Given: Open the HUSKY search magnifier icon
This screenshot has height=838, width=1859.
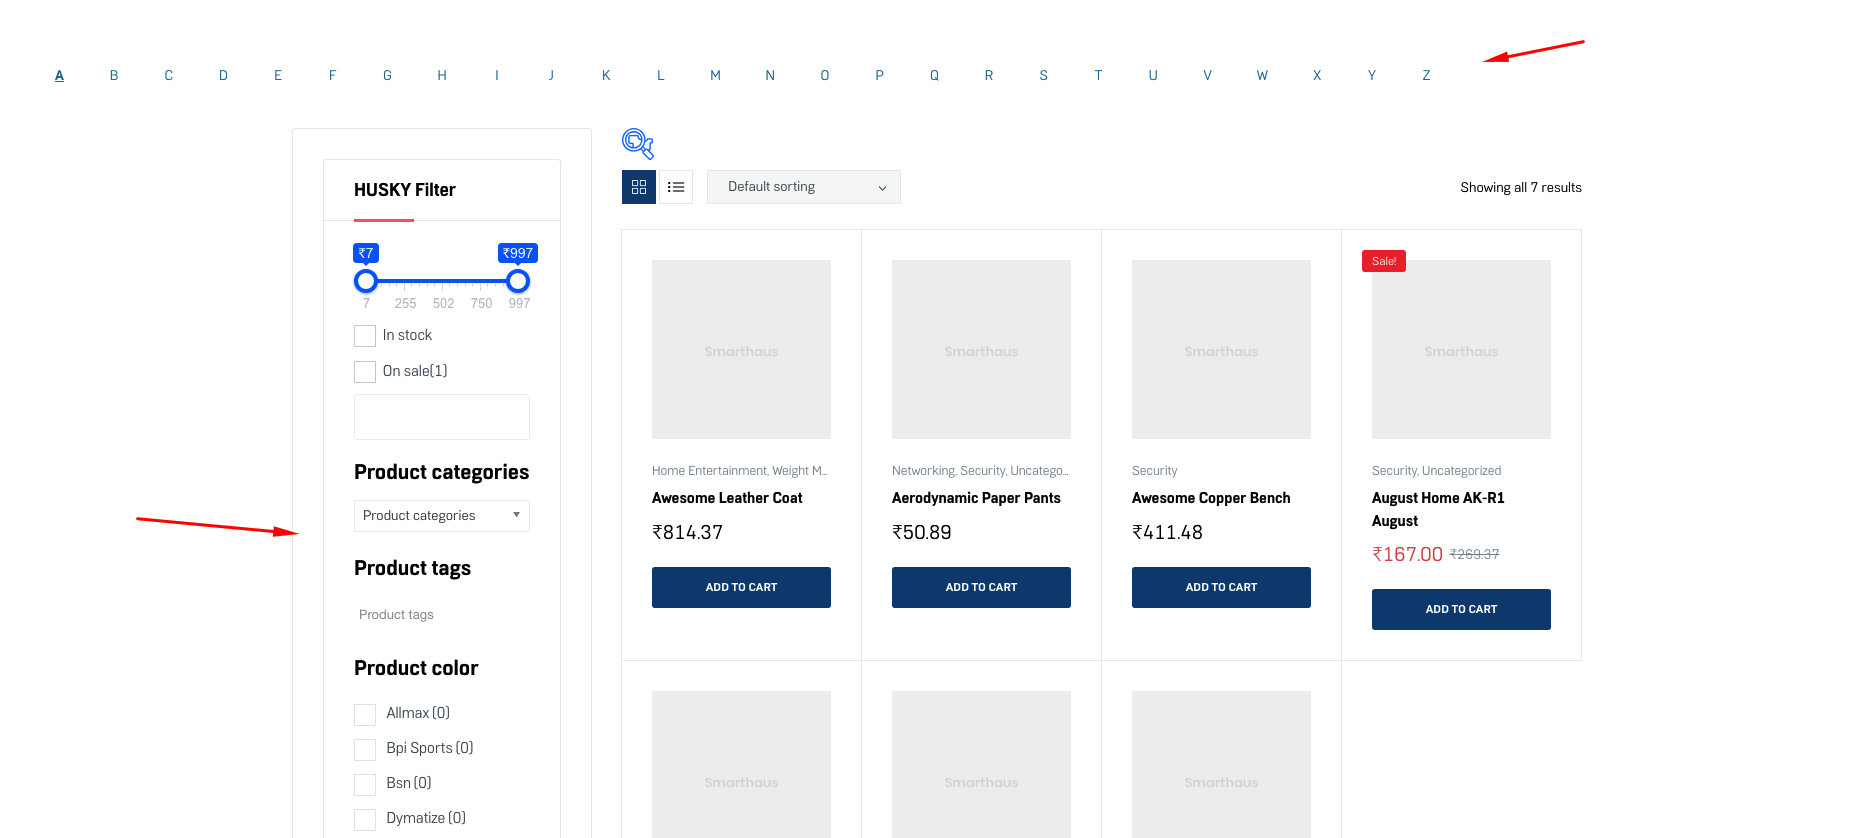Looking at the screenshot, I should [x=638, y=143].
